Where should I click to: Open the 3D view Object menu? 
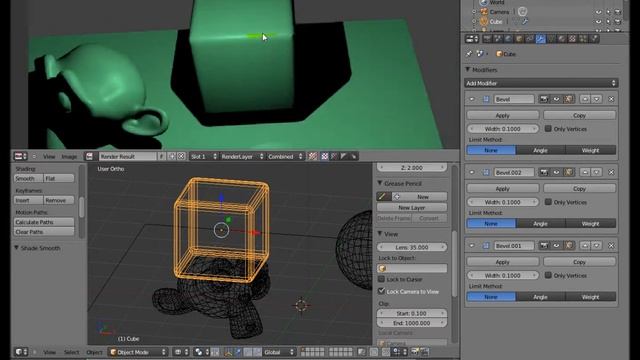tap(94, 352)
